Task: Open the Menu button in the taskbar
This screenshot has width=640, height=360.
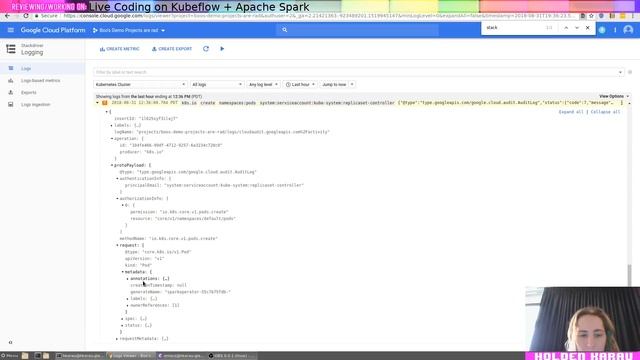Action: tap(9, 356)
